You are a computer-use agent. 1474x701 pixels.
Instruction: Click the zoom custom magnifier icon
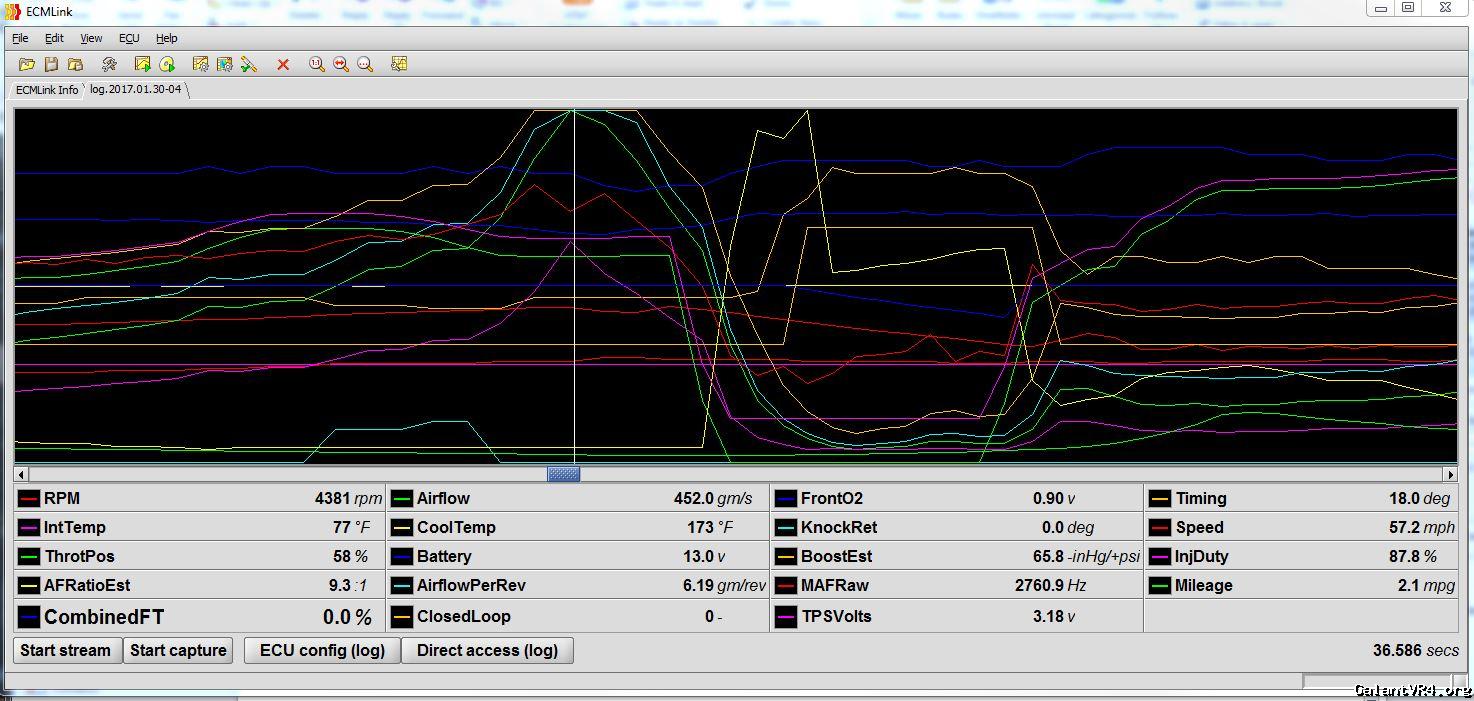click(x=365, y=64)
